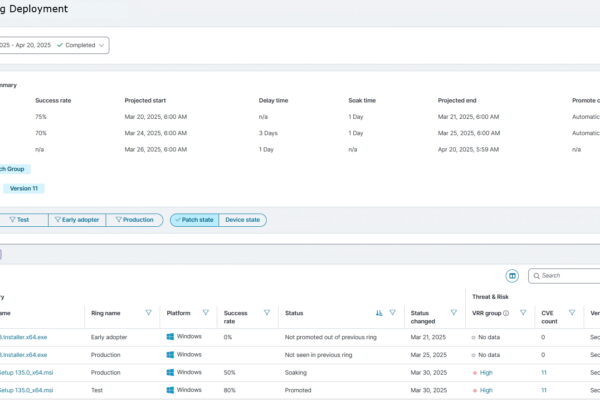Viewport: 600px width, 400px height.
Task: Open the Early adopter installer.x64.exe link
Action: (x=23, y=337)
